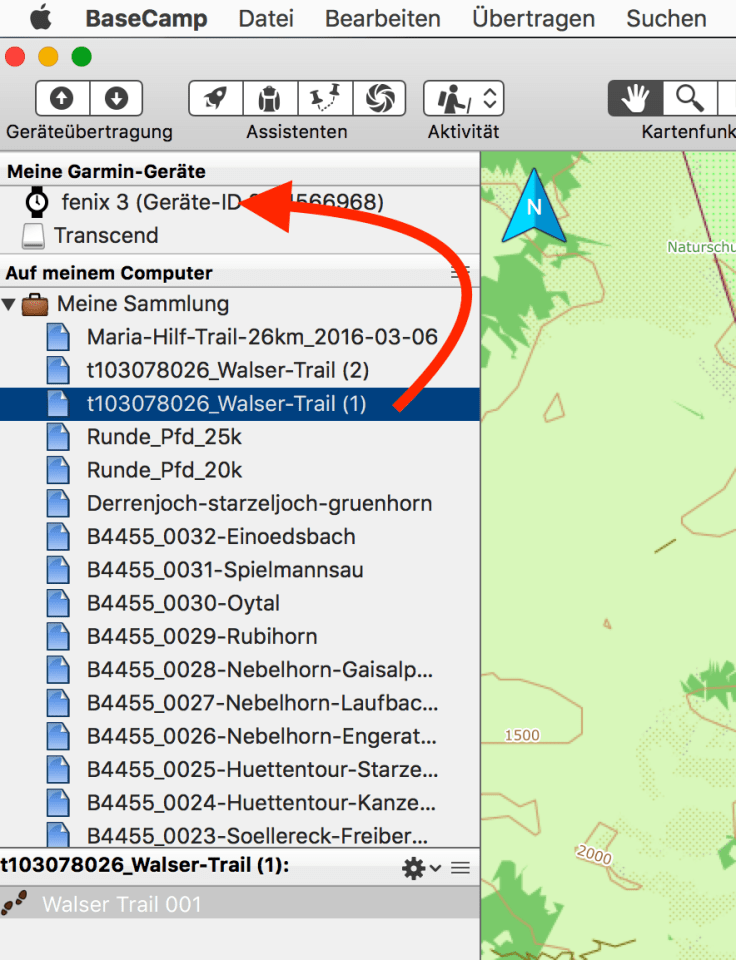Click the north compass arrow on map
Image resolution: width=736 pixels, height=960 pixels.
point(534,208)
